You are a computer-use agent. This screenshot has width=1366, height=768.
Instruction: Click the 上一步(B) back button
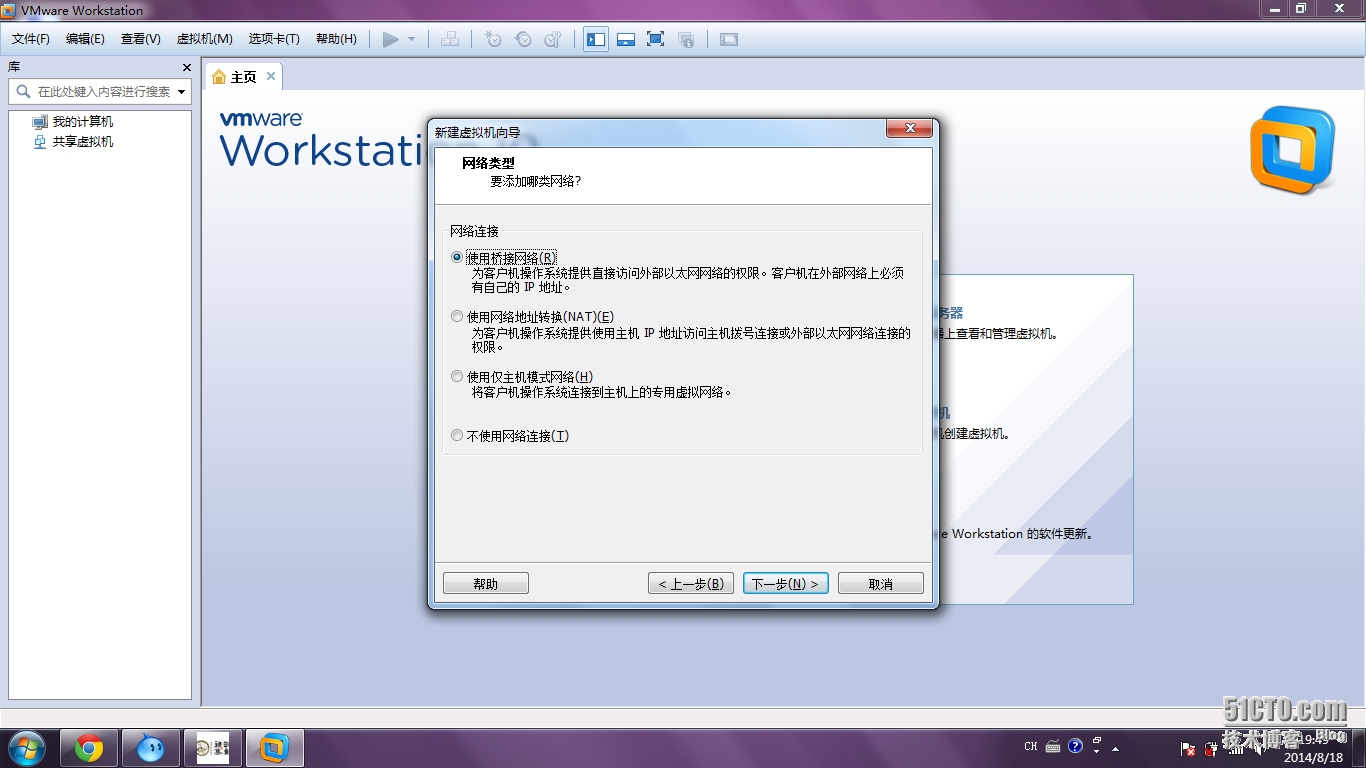click(691, 584)
